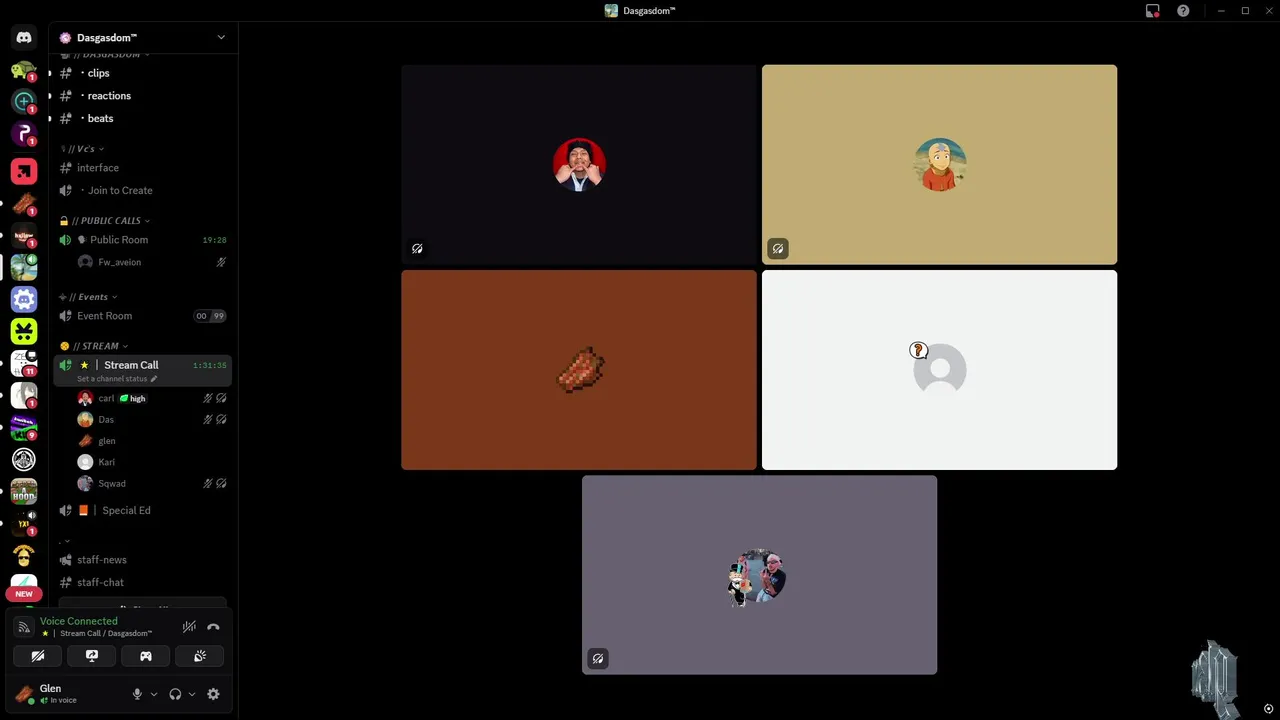Click Set a channel status

pos(112,379)
